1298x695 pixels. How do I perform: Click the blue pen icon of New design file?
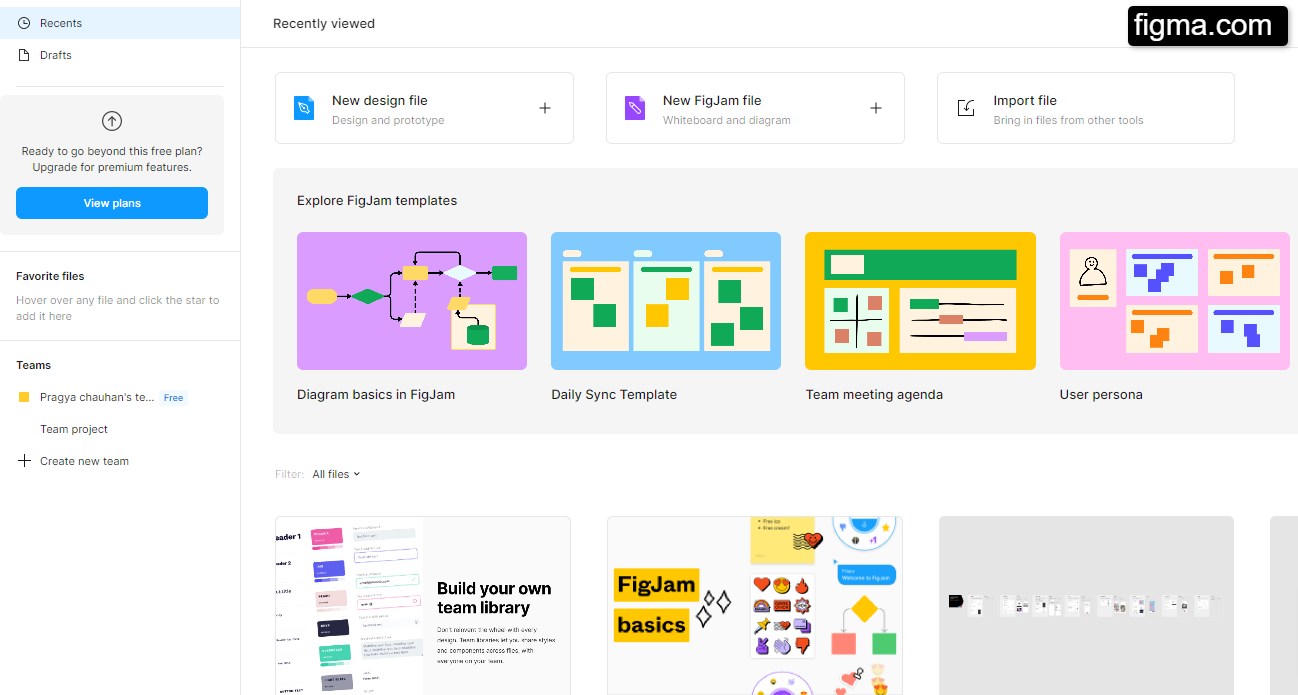pyautogui.click(x=304, y=108)
